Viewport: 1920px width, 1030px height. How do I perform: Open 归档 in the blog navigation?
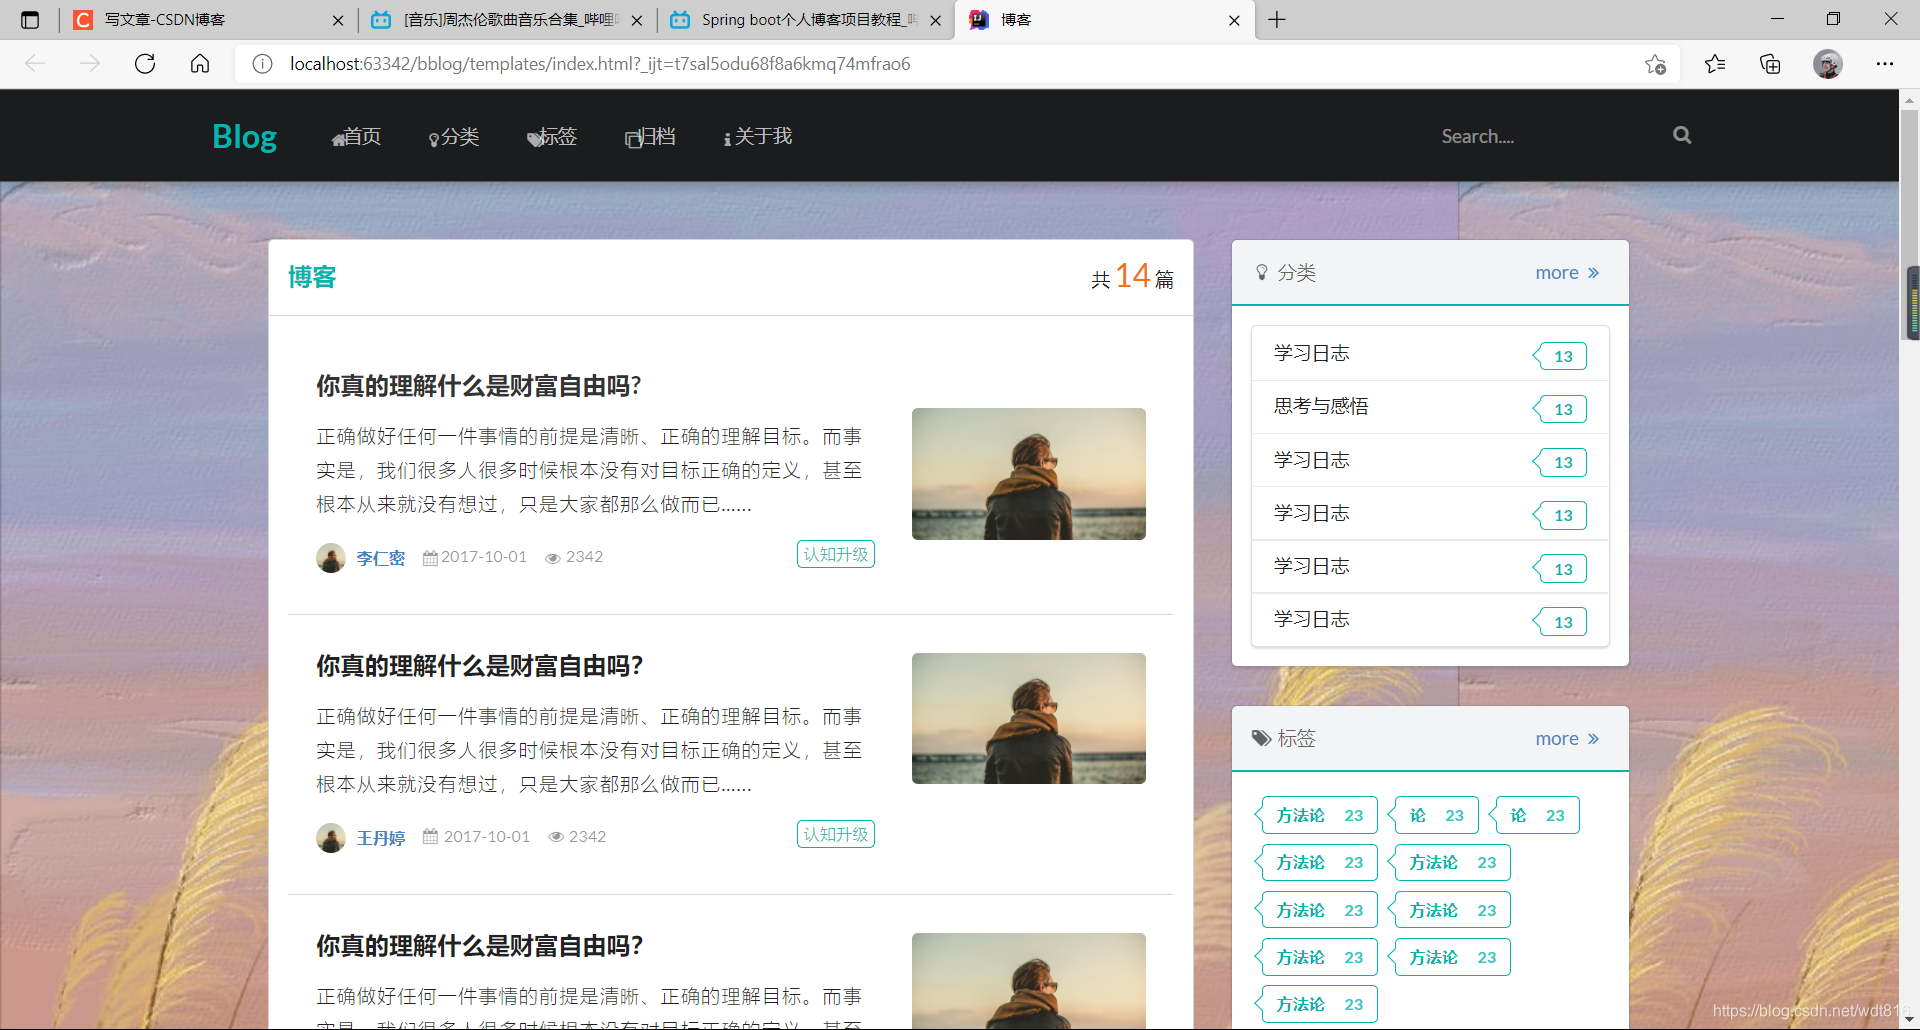650,136
